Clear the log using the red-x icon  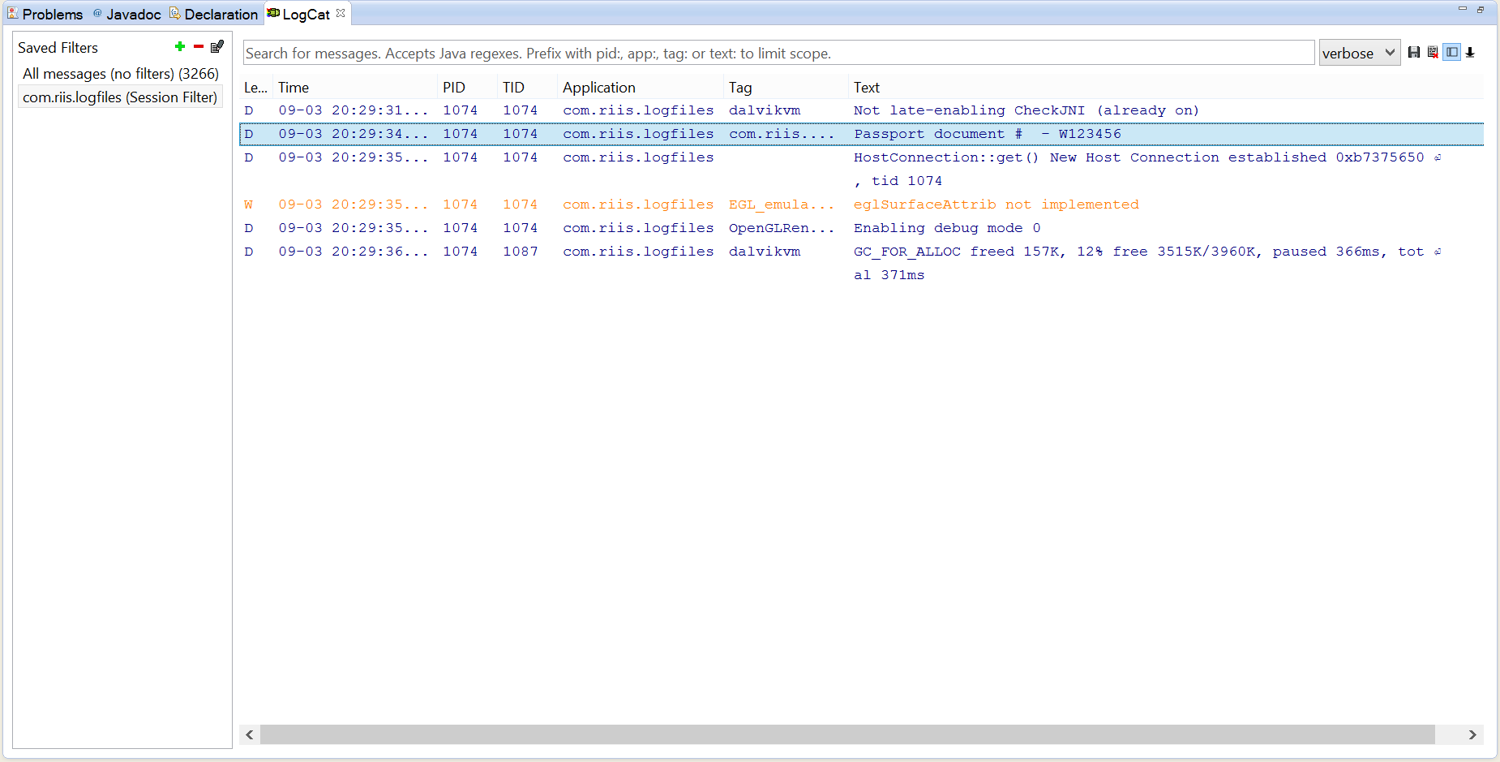1433,52
